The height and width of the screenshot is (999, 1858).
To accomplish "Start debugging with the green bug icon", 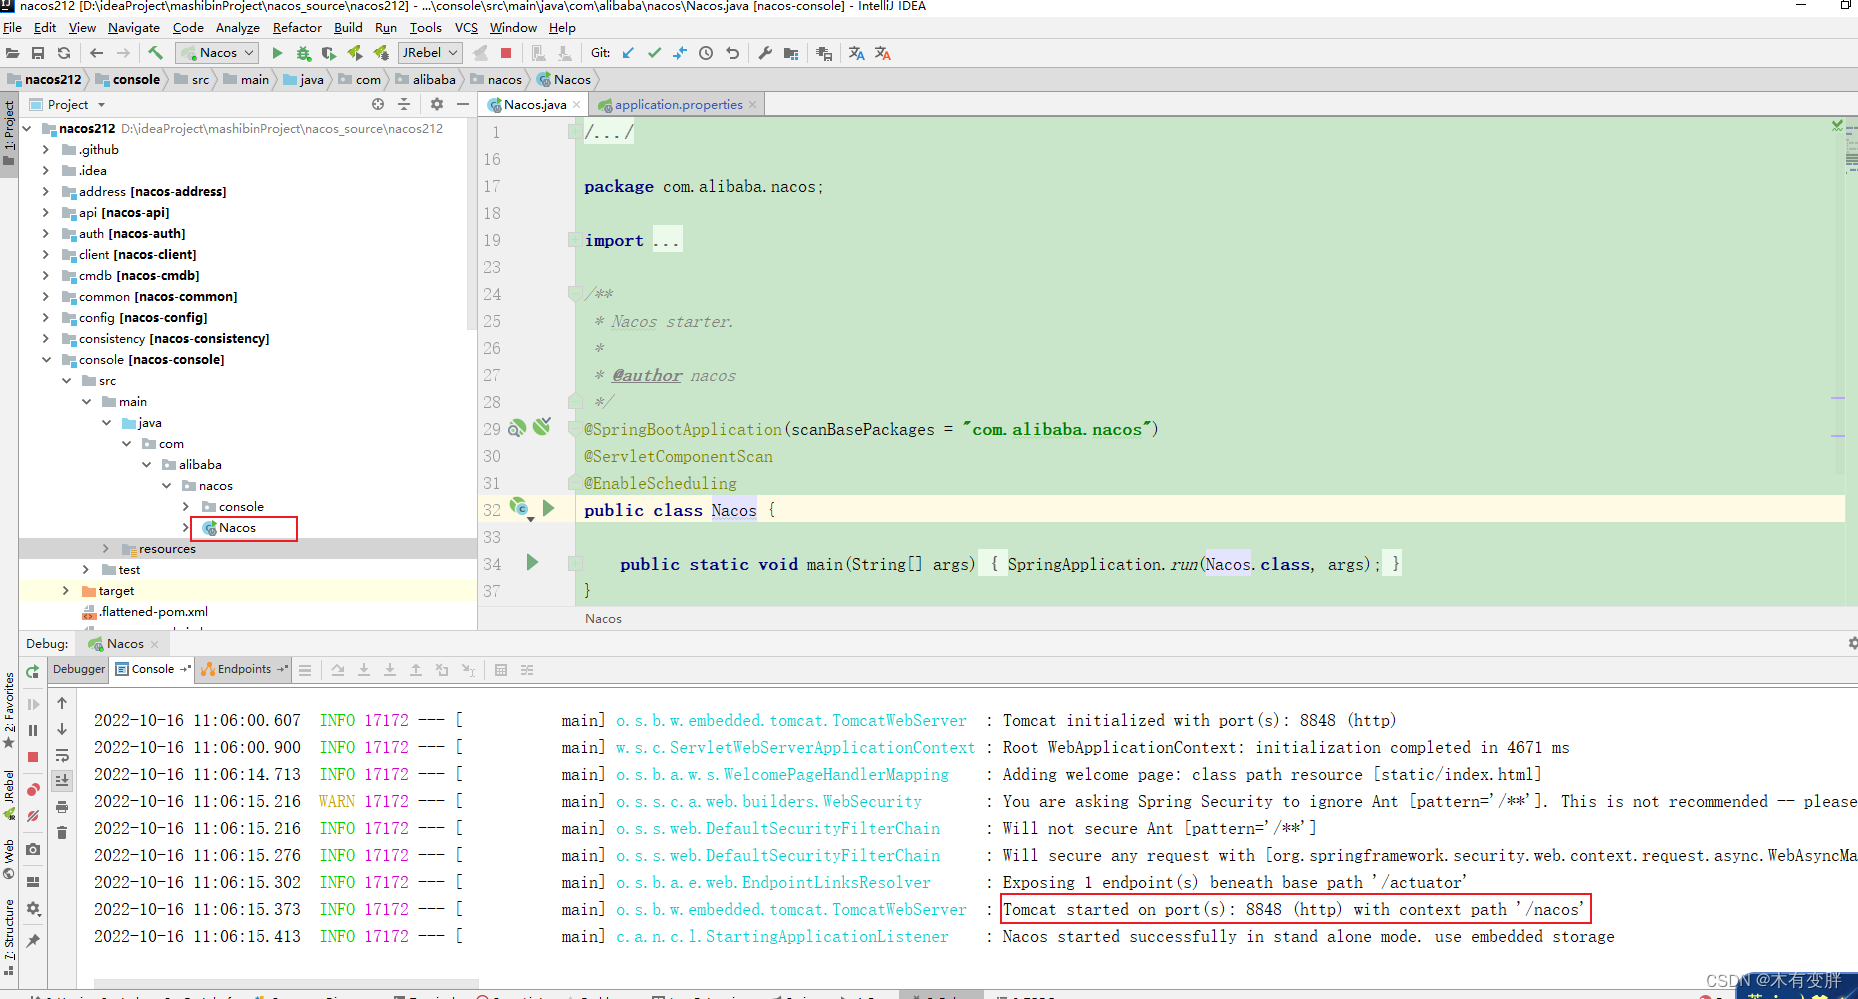I will point(303,53).
